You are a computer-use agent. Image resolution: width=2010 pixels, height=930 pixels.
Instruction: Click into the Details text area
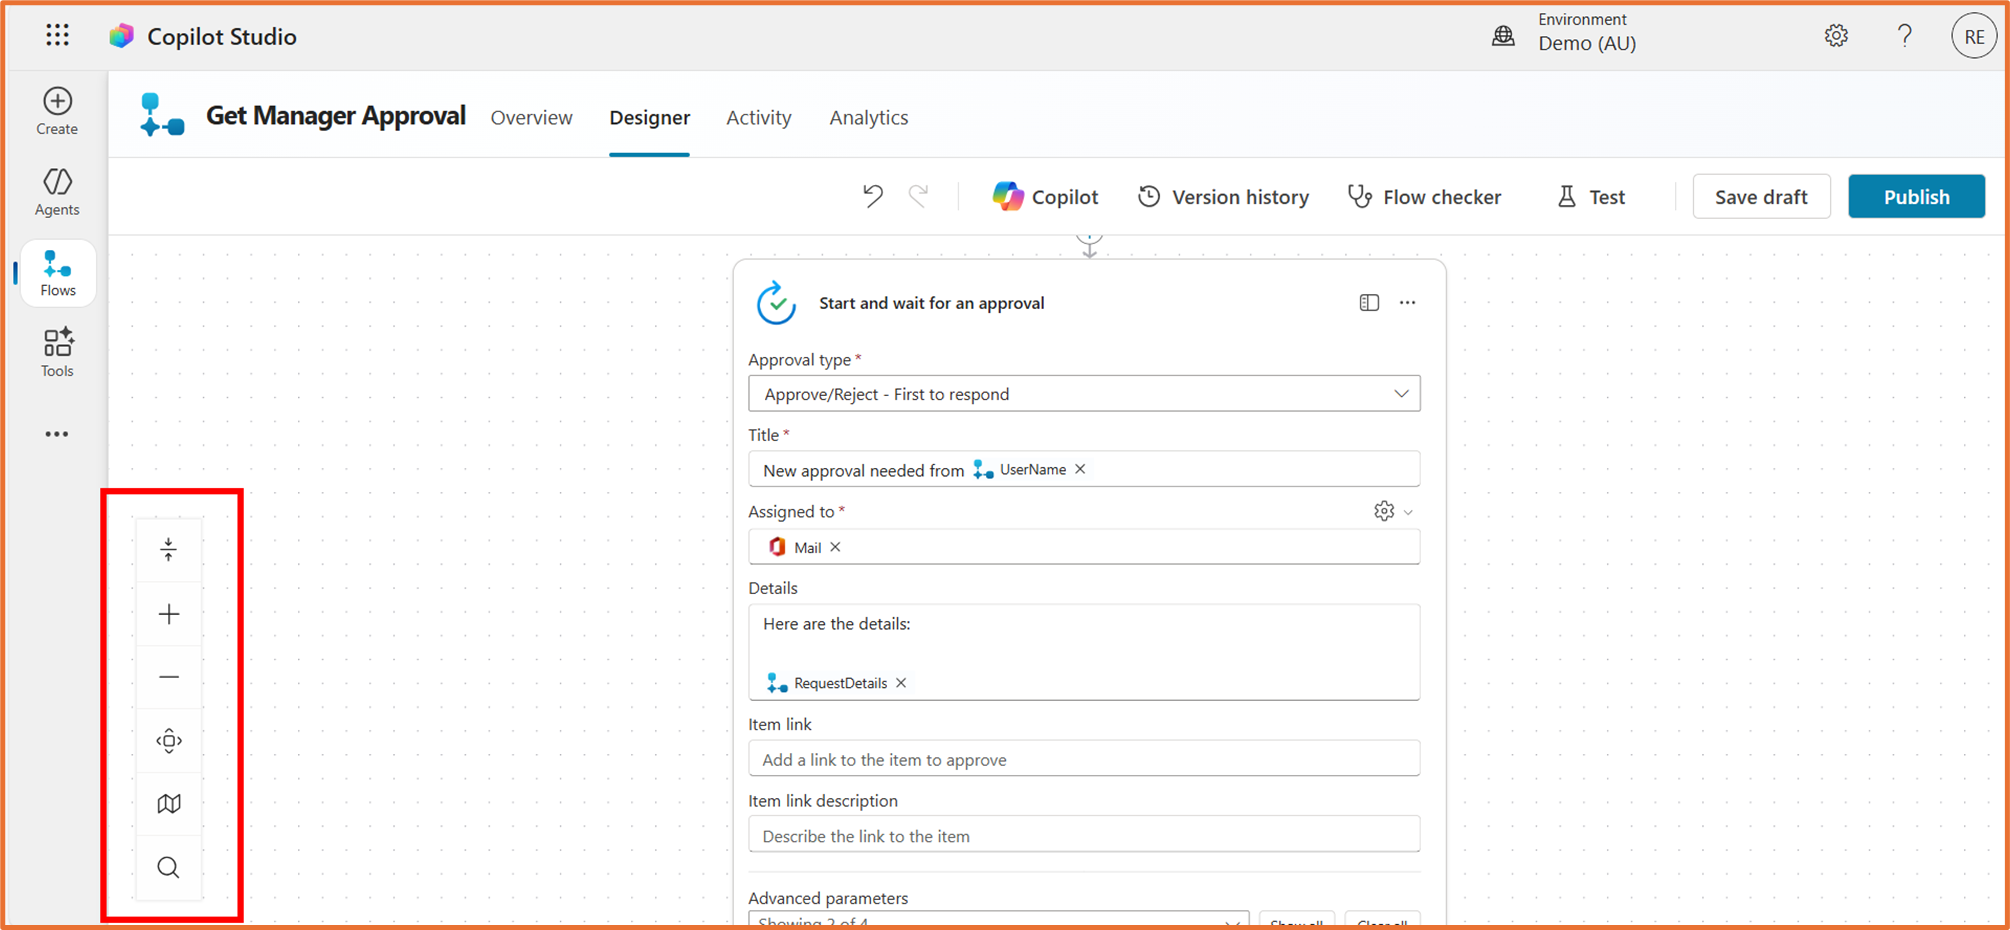[1084, 652]
